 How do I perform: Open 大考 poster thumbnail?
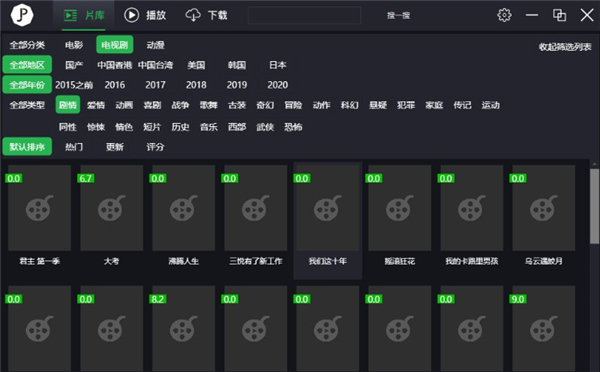111,208
